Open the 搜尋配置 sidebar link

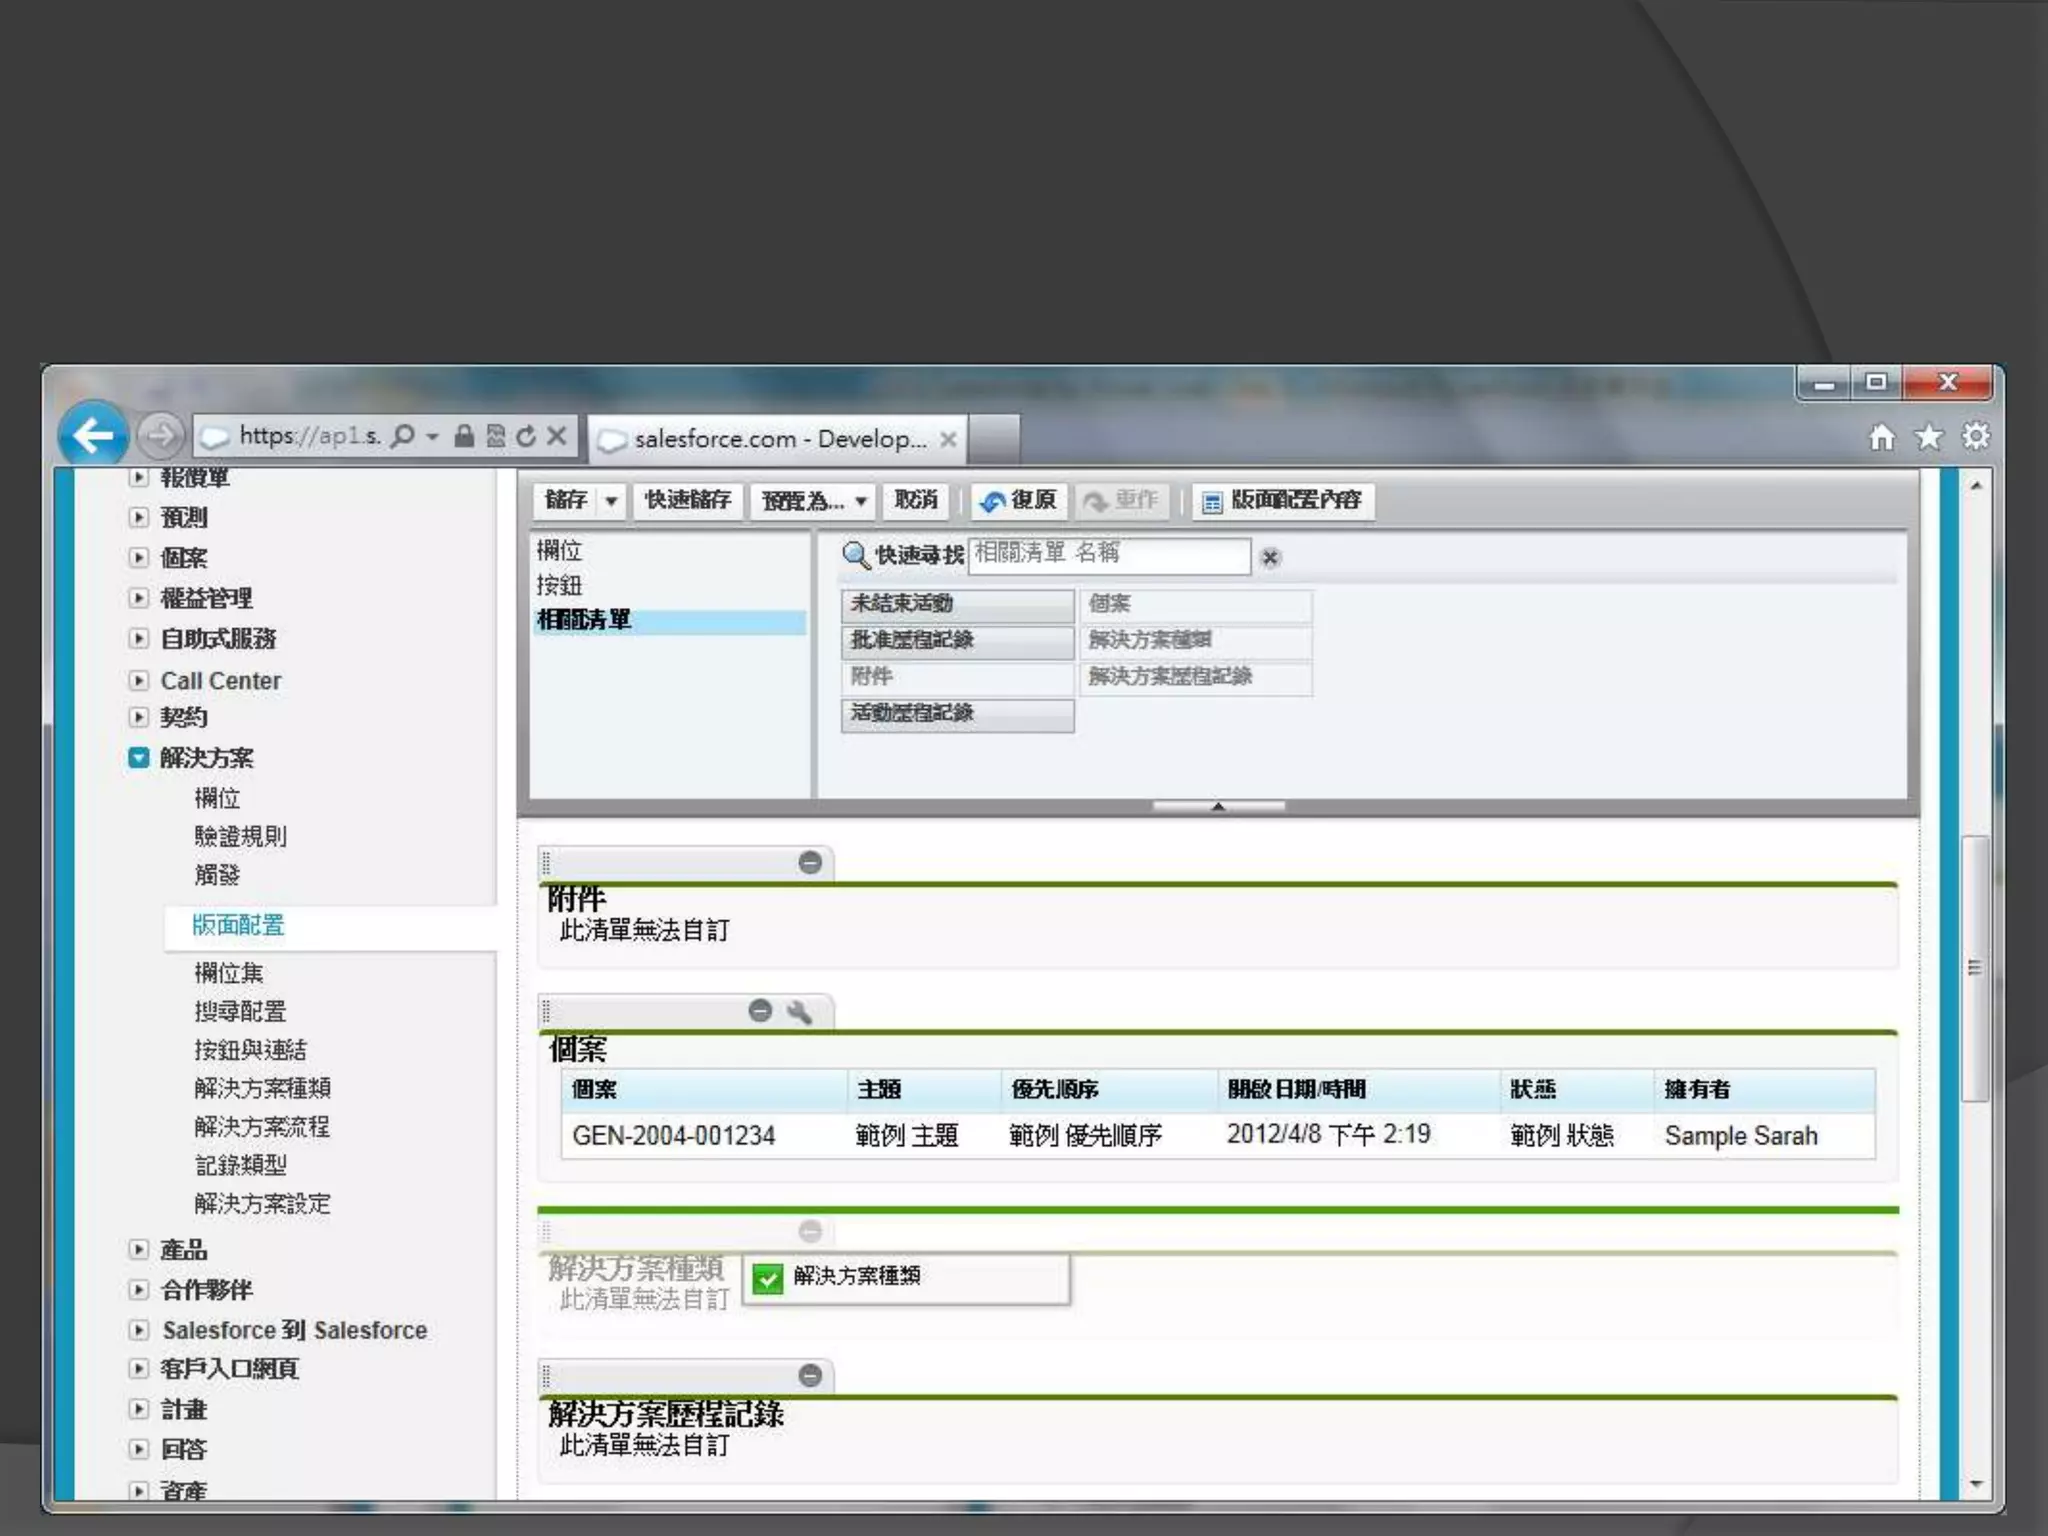click(240, 1011)
